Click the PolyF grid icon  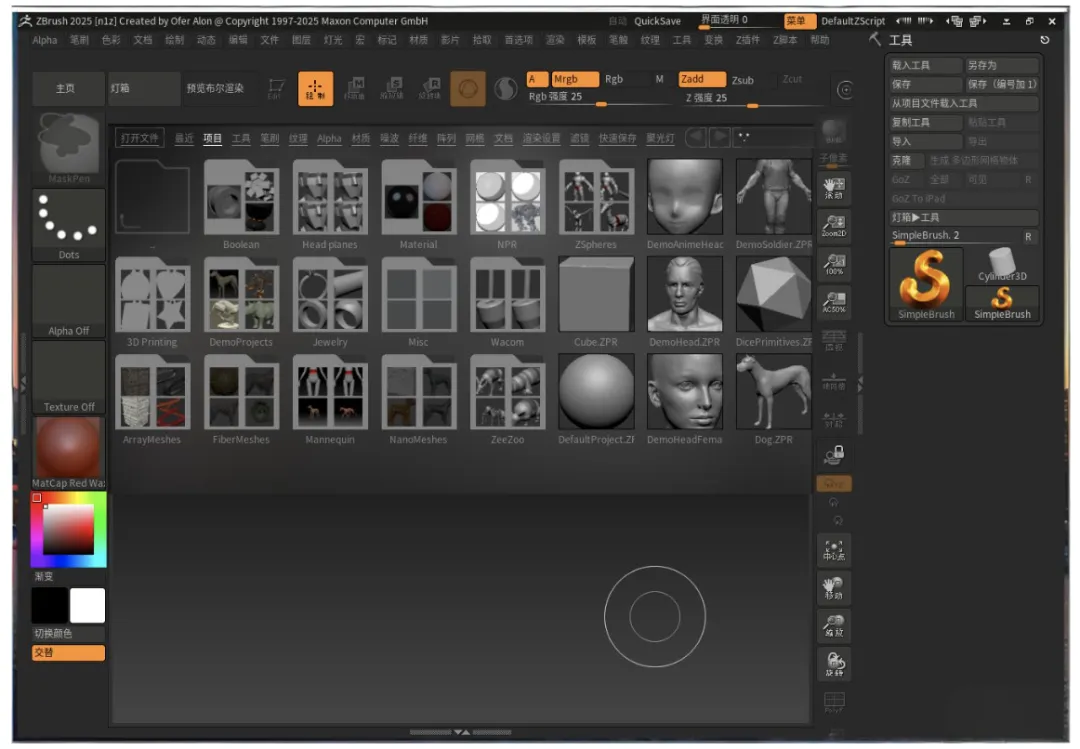coord(833,702)
